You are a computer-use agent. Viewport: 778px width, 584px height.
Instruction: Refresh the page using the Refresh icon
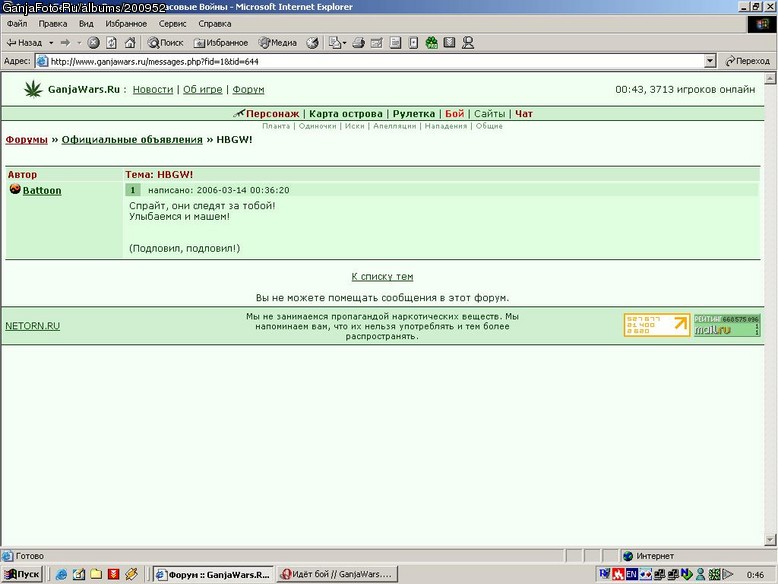tap(112, 43)
